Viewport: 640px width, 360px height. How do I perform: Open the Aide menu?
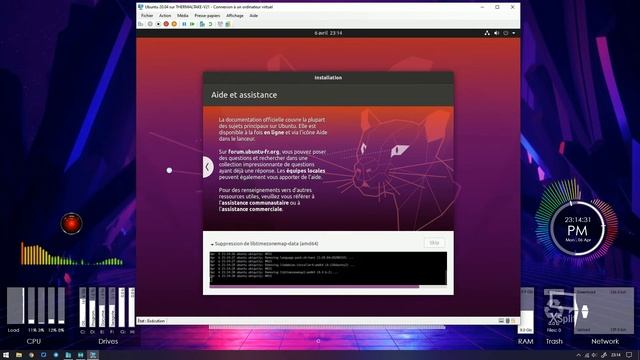coord(253,16)
